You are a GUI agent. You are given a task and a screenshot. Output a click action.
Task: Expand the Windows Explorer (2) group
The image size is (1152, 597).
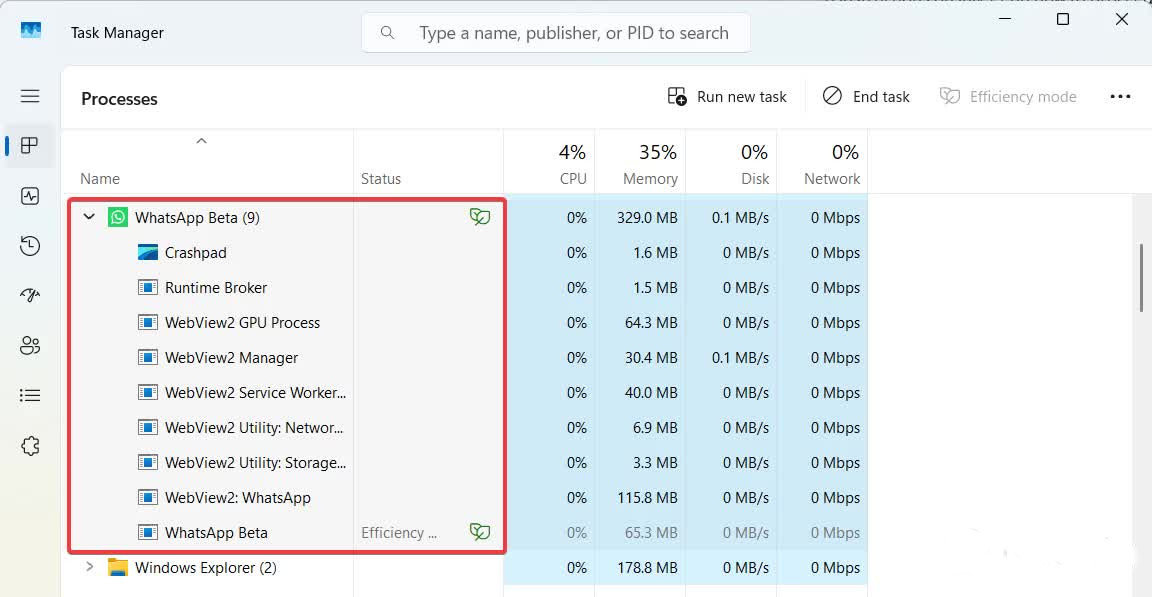89,567
